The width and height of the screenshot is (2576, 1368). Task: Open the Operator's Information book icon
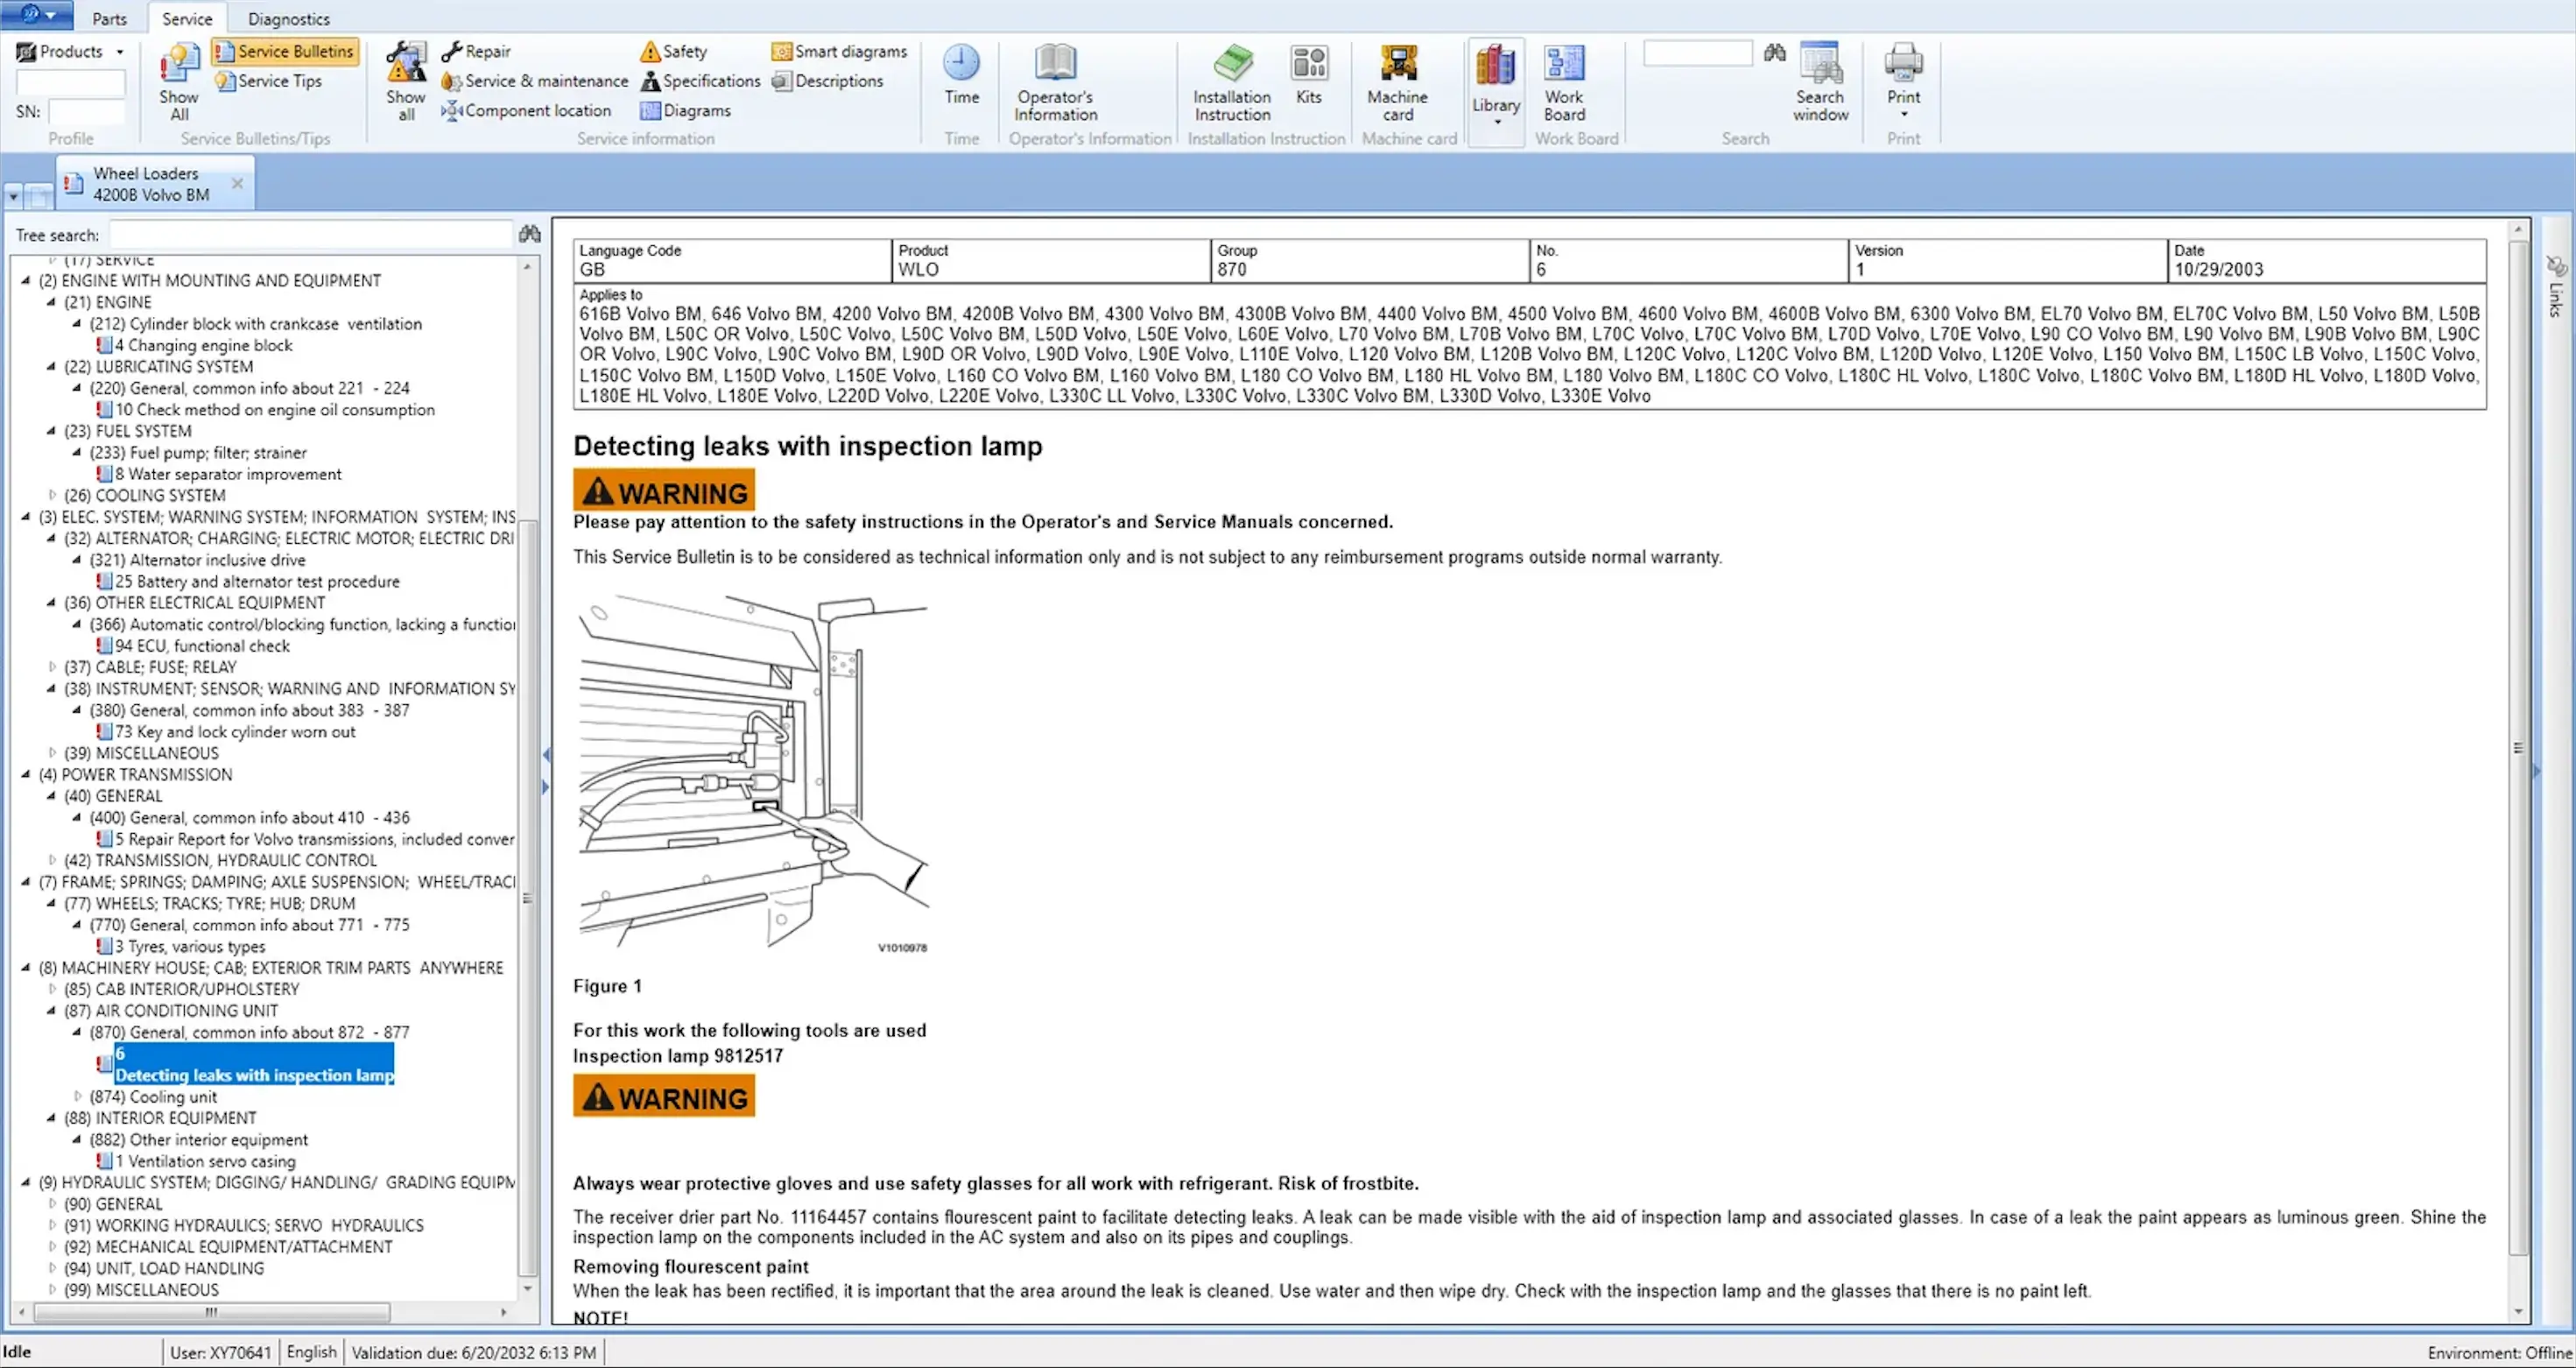point(1054,64)
